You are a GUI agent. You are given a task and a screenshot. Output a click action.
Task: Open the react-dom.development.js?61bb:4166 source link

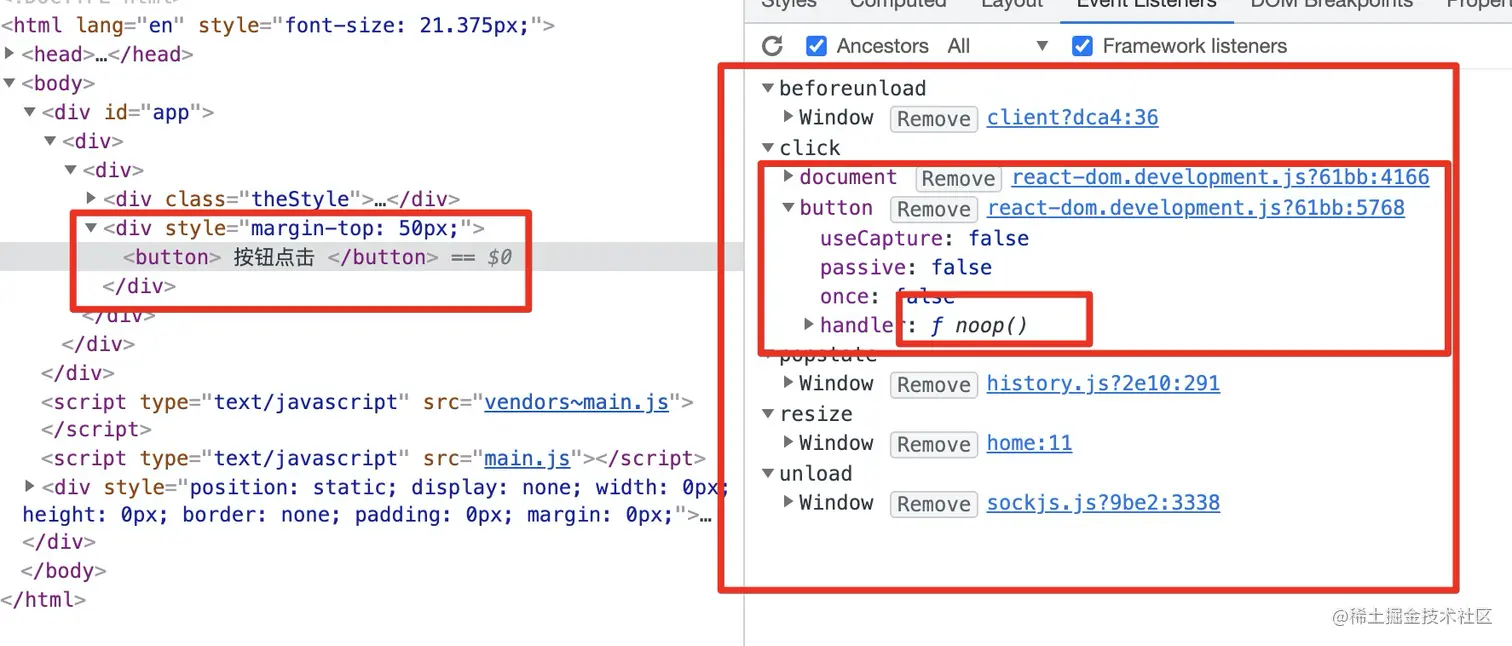tap(1220, 178)
